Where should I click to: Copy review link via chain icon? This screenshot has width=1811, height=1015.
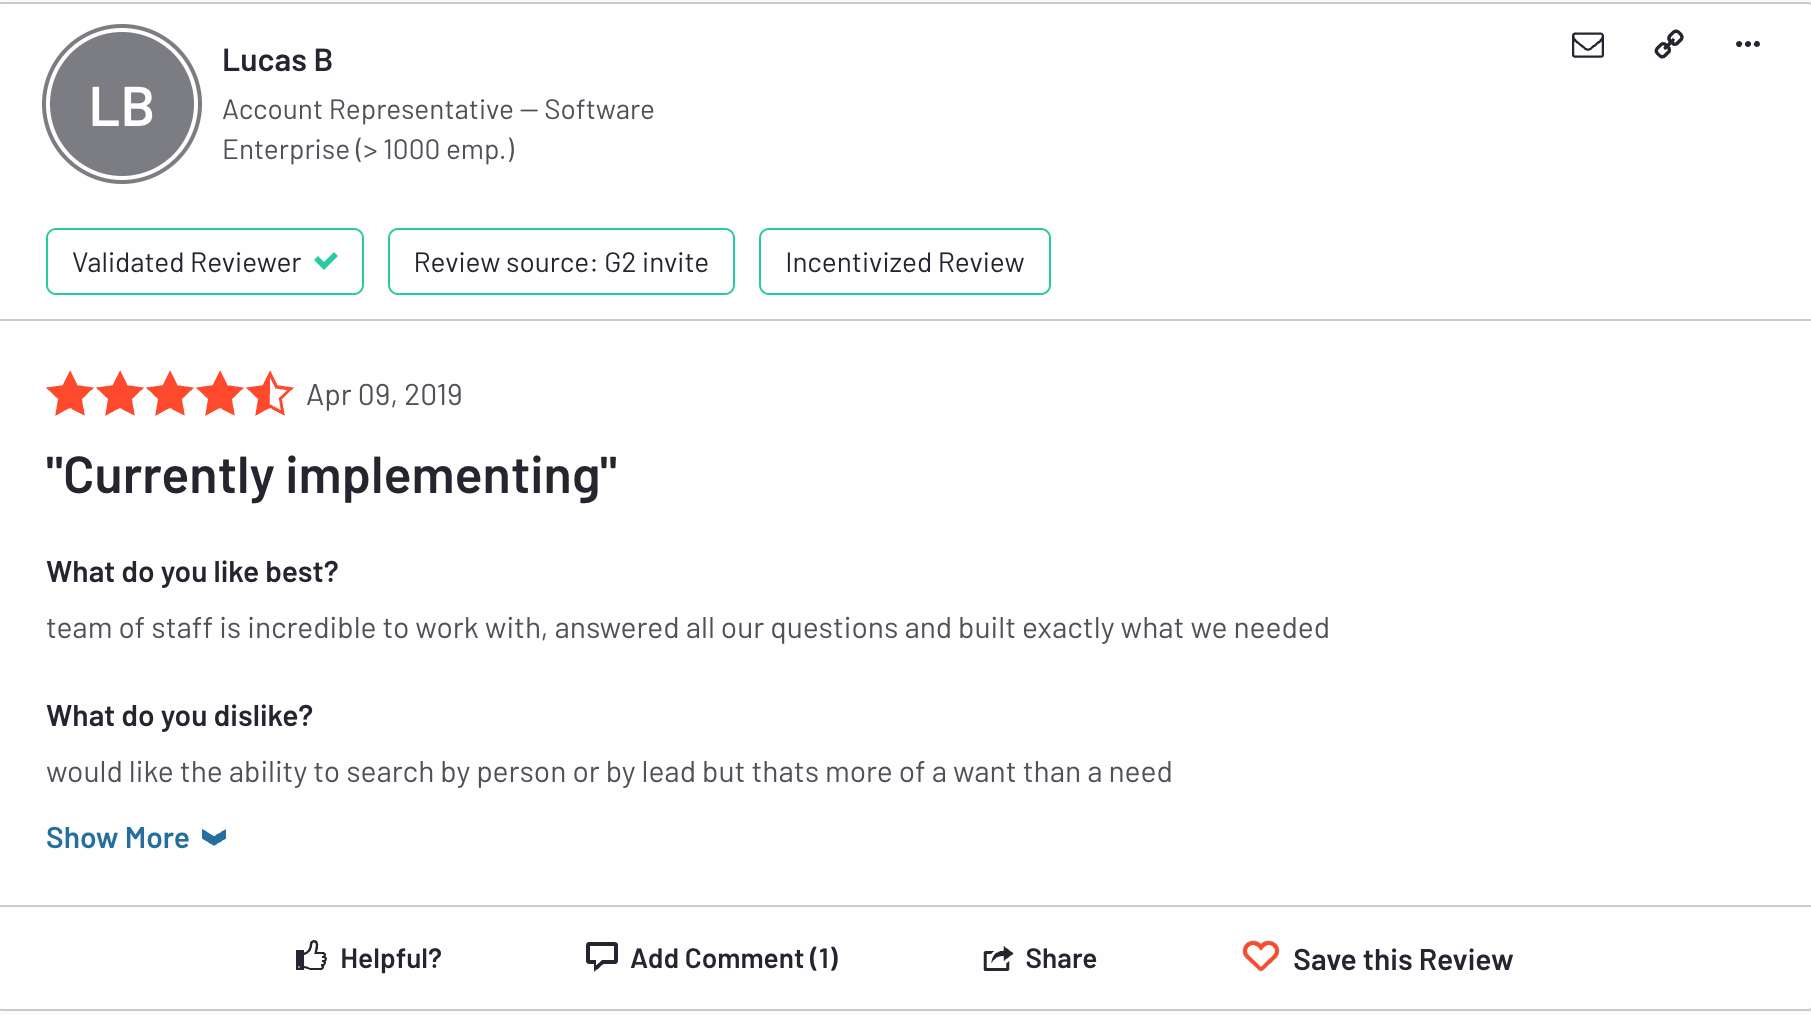click(1668, 45)
